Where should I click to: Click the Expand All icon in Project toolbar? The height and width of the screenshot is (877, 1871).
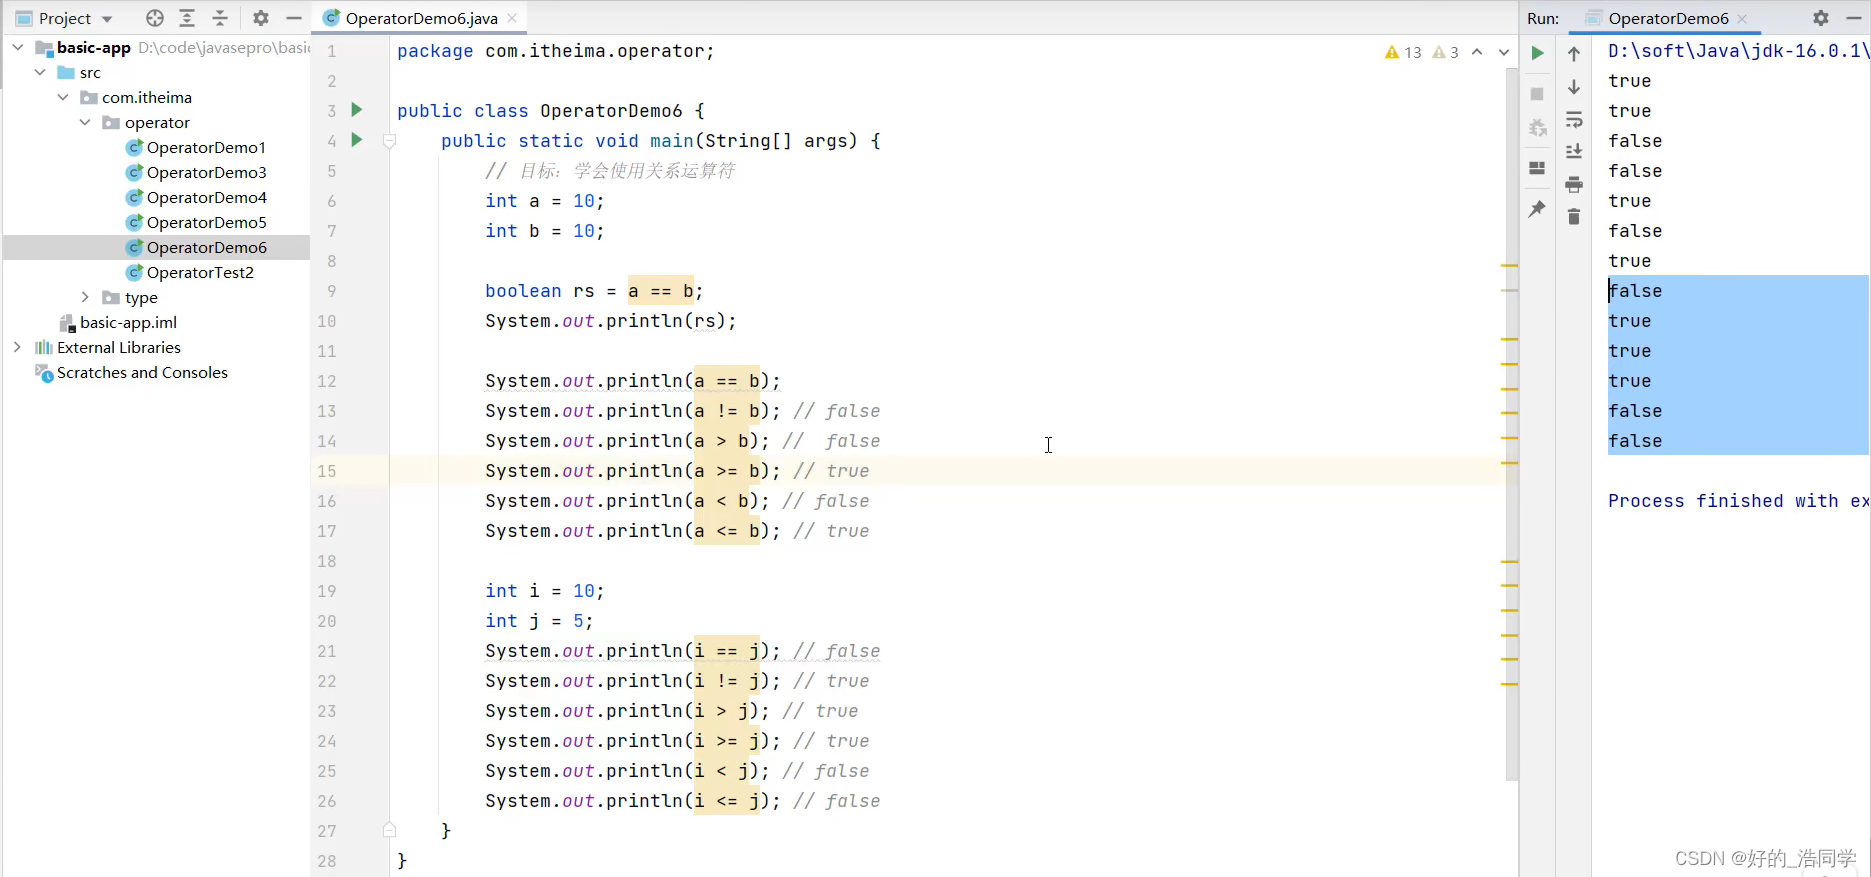(x=187, y=18)
